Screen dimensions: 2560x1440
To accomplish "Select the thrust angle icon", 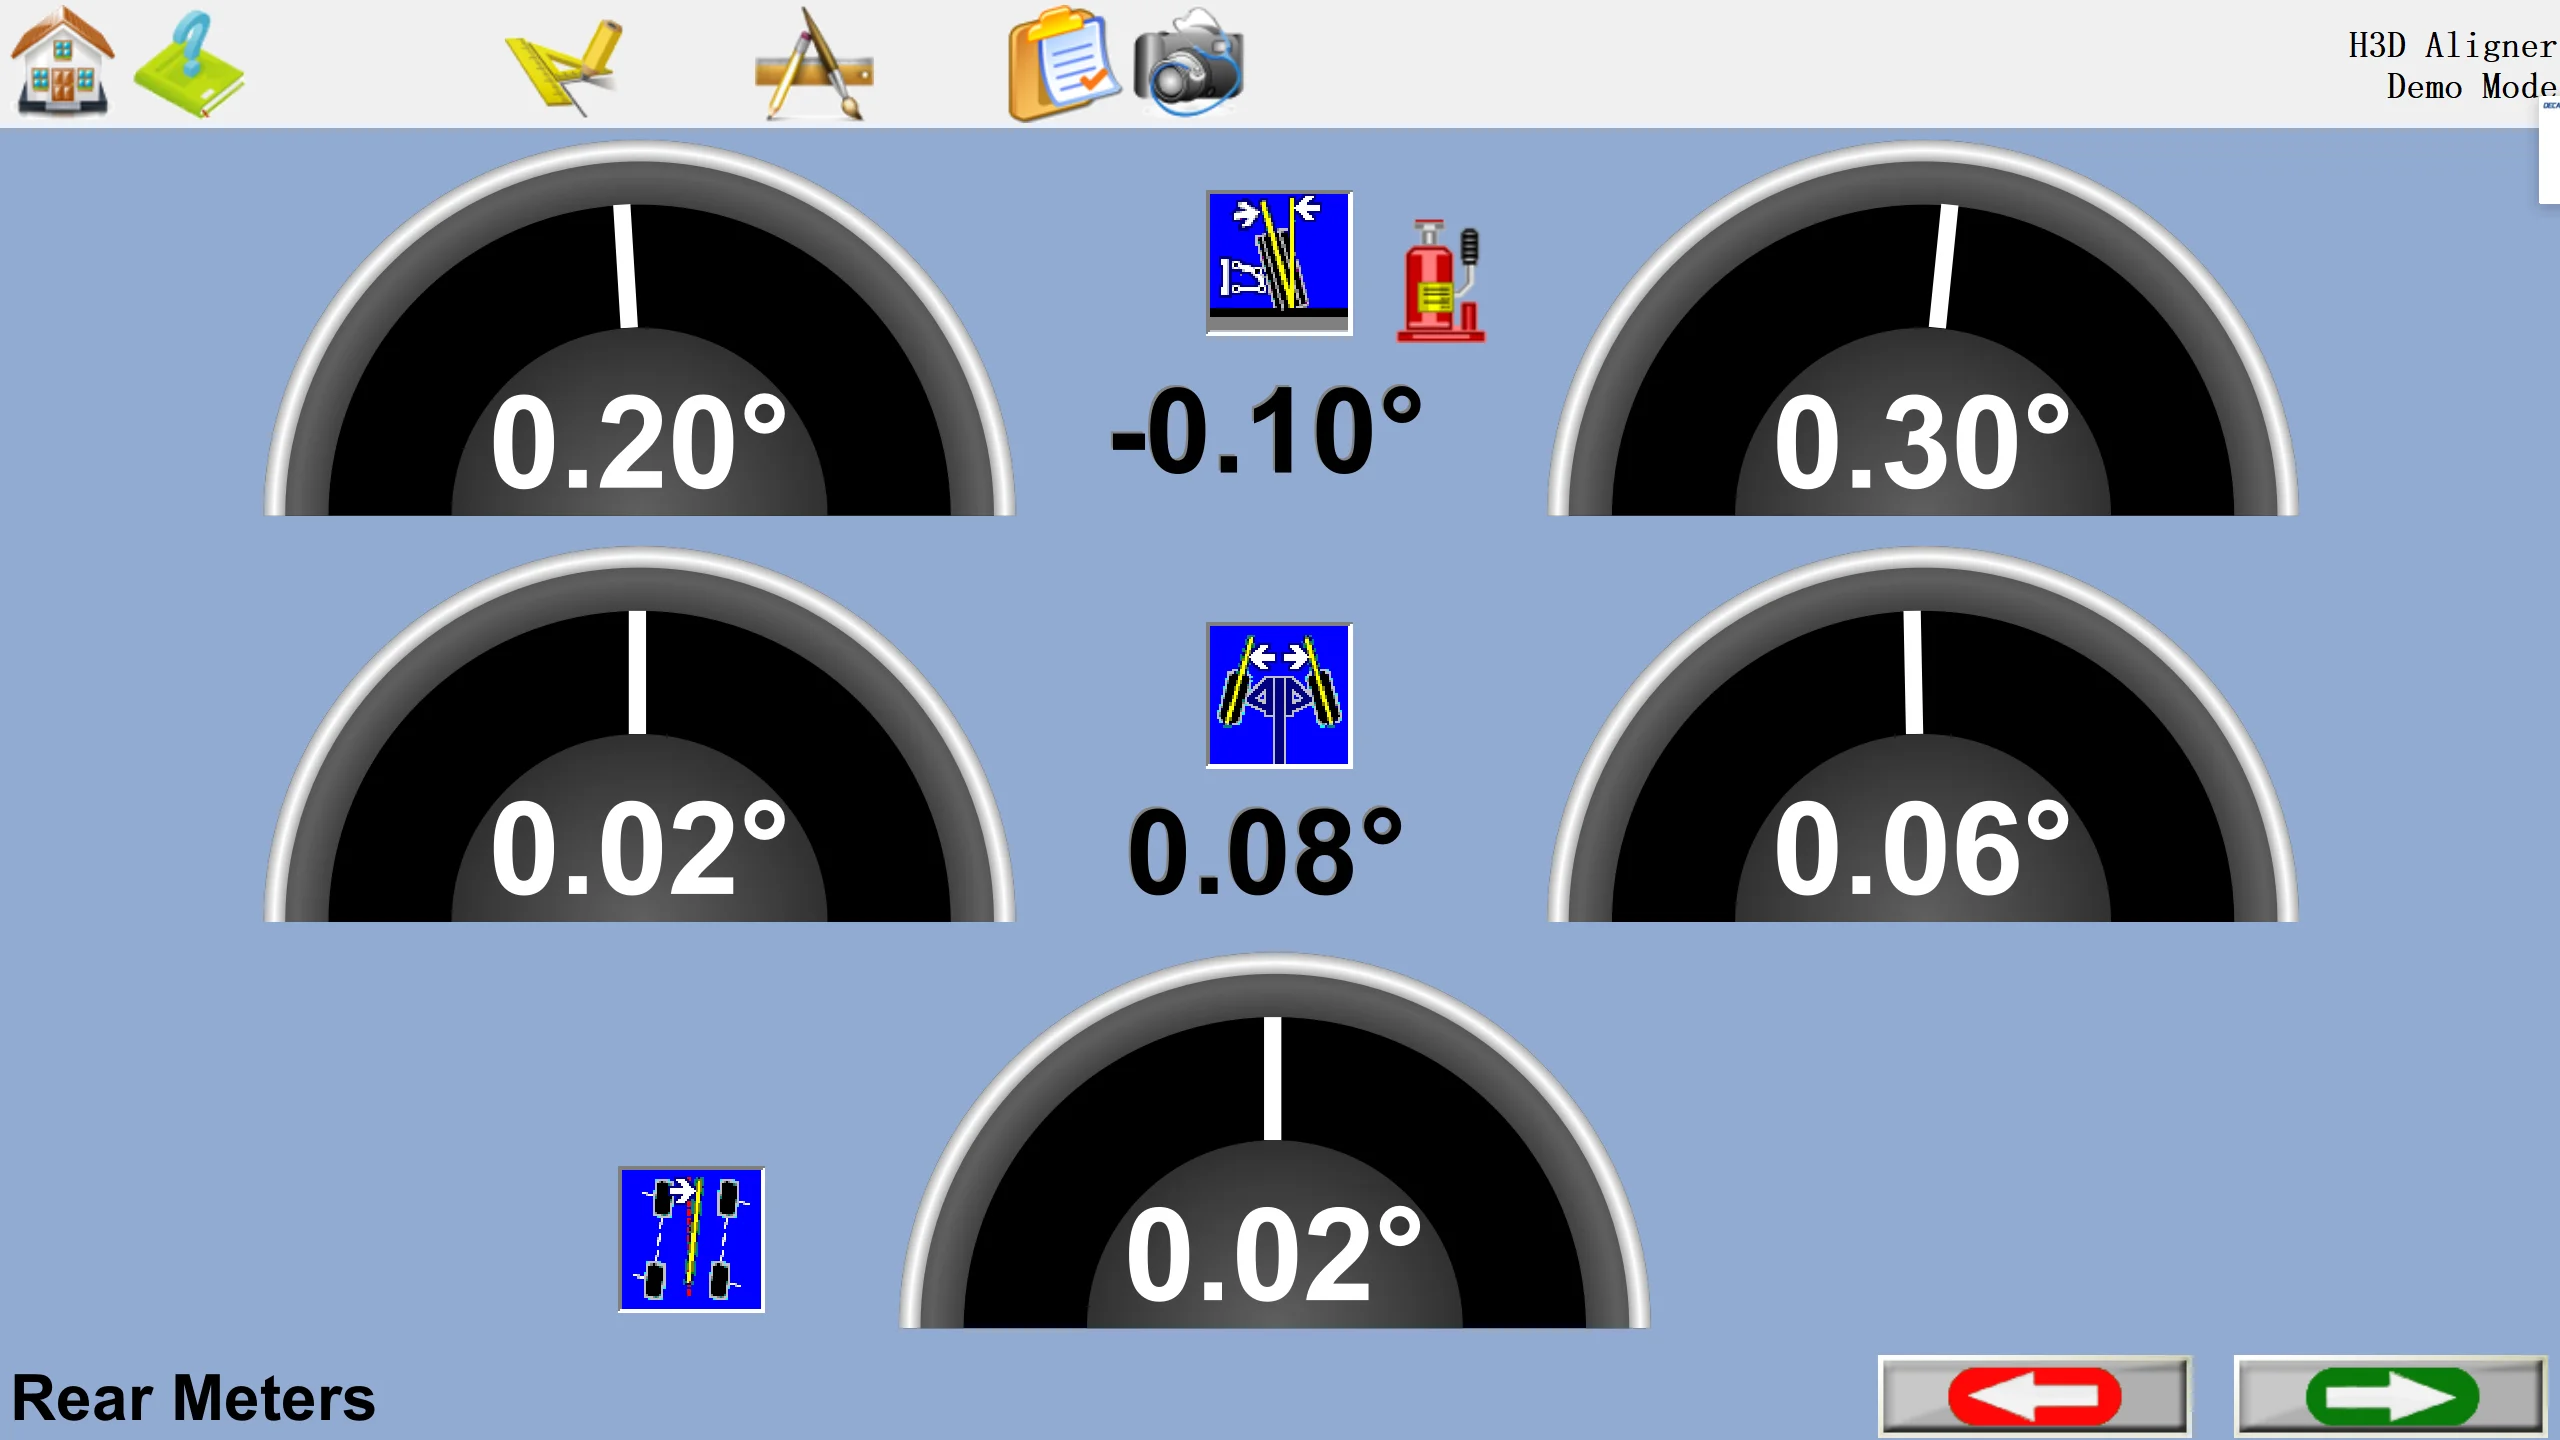I will tap(691, 1239).
